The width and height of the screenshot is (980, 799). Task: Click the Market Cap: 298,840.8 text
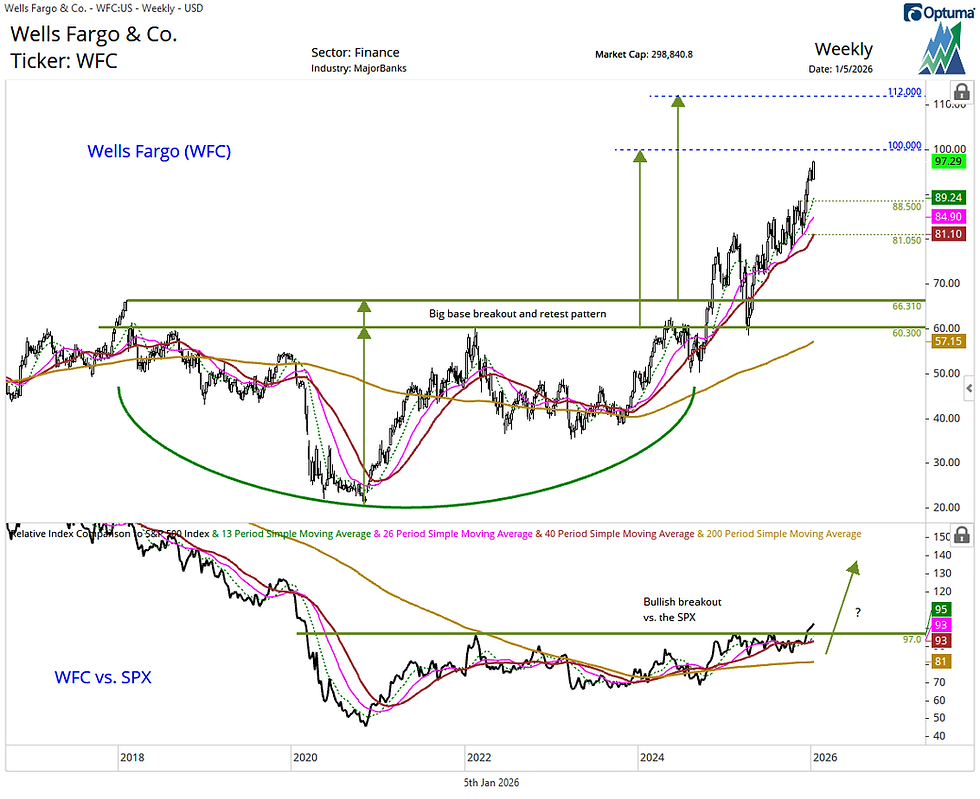(644, 54)
